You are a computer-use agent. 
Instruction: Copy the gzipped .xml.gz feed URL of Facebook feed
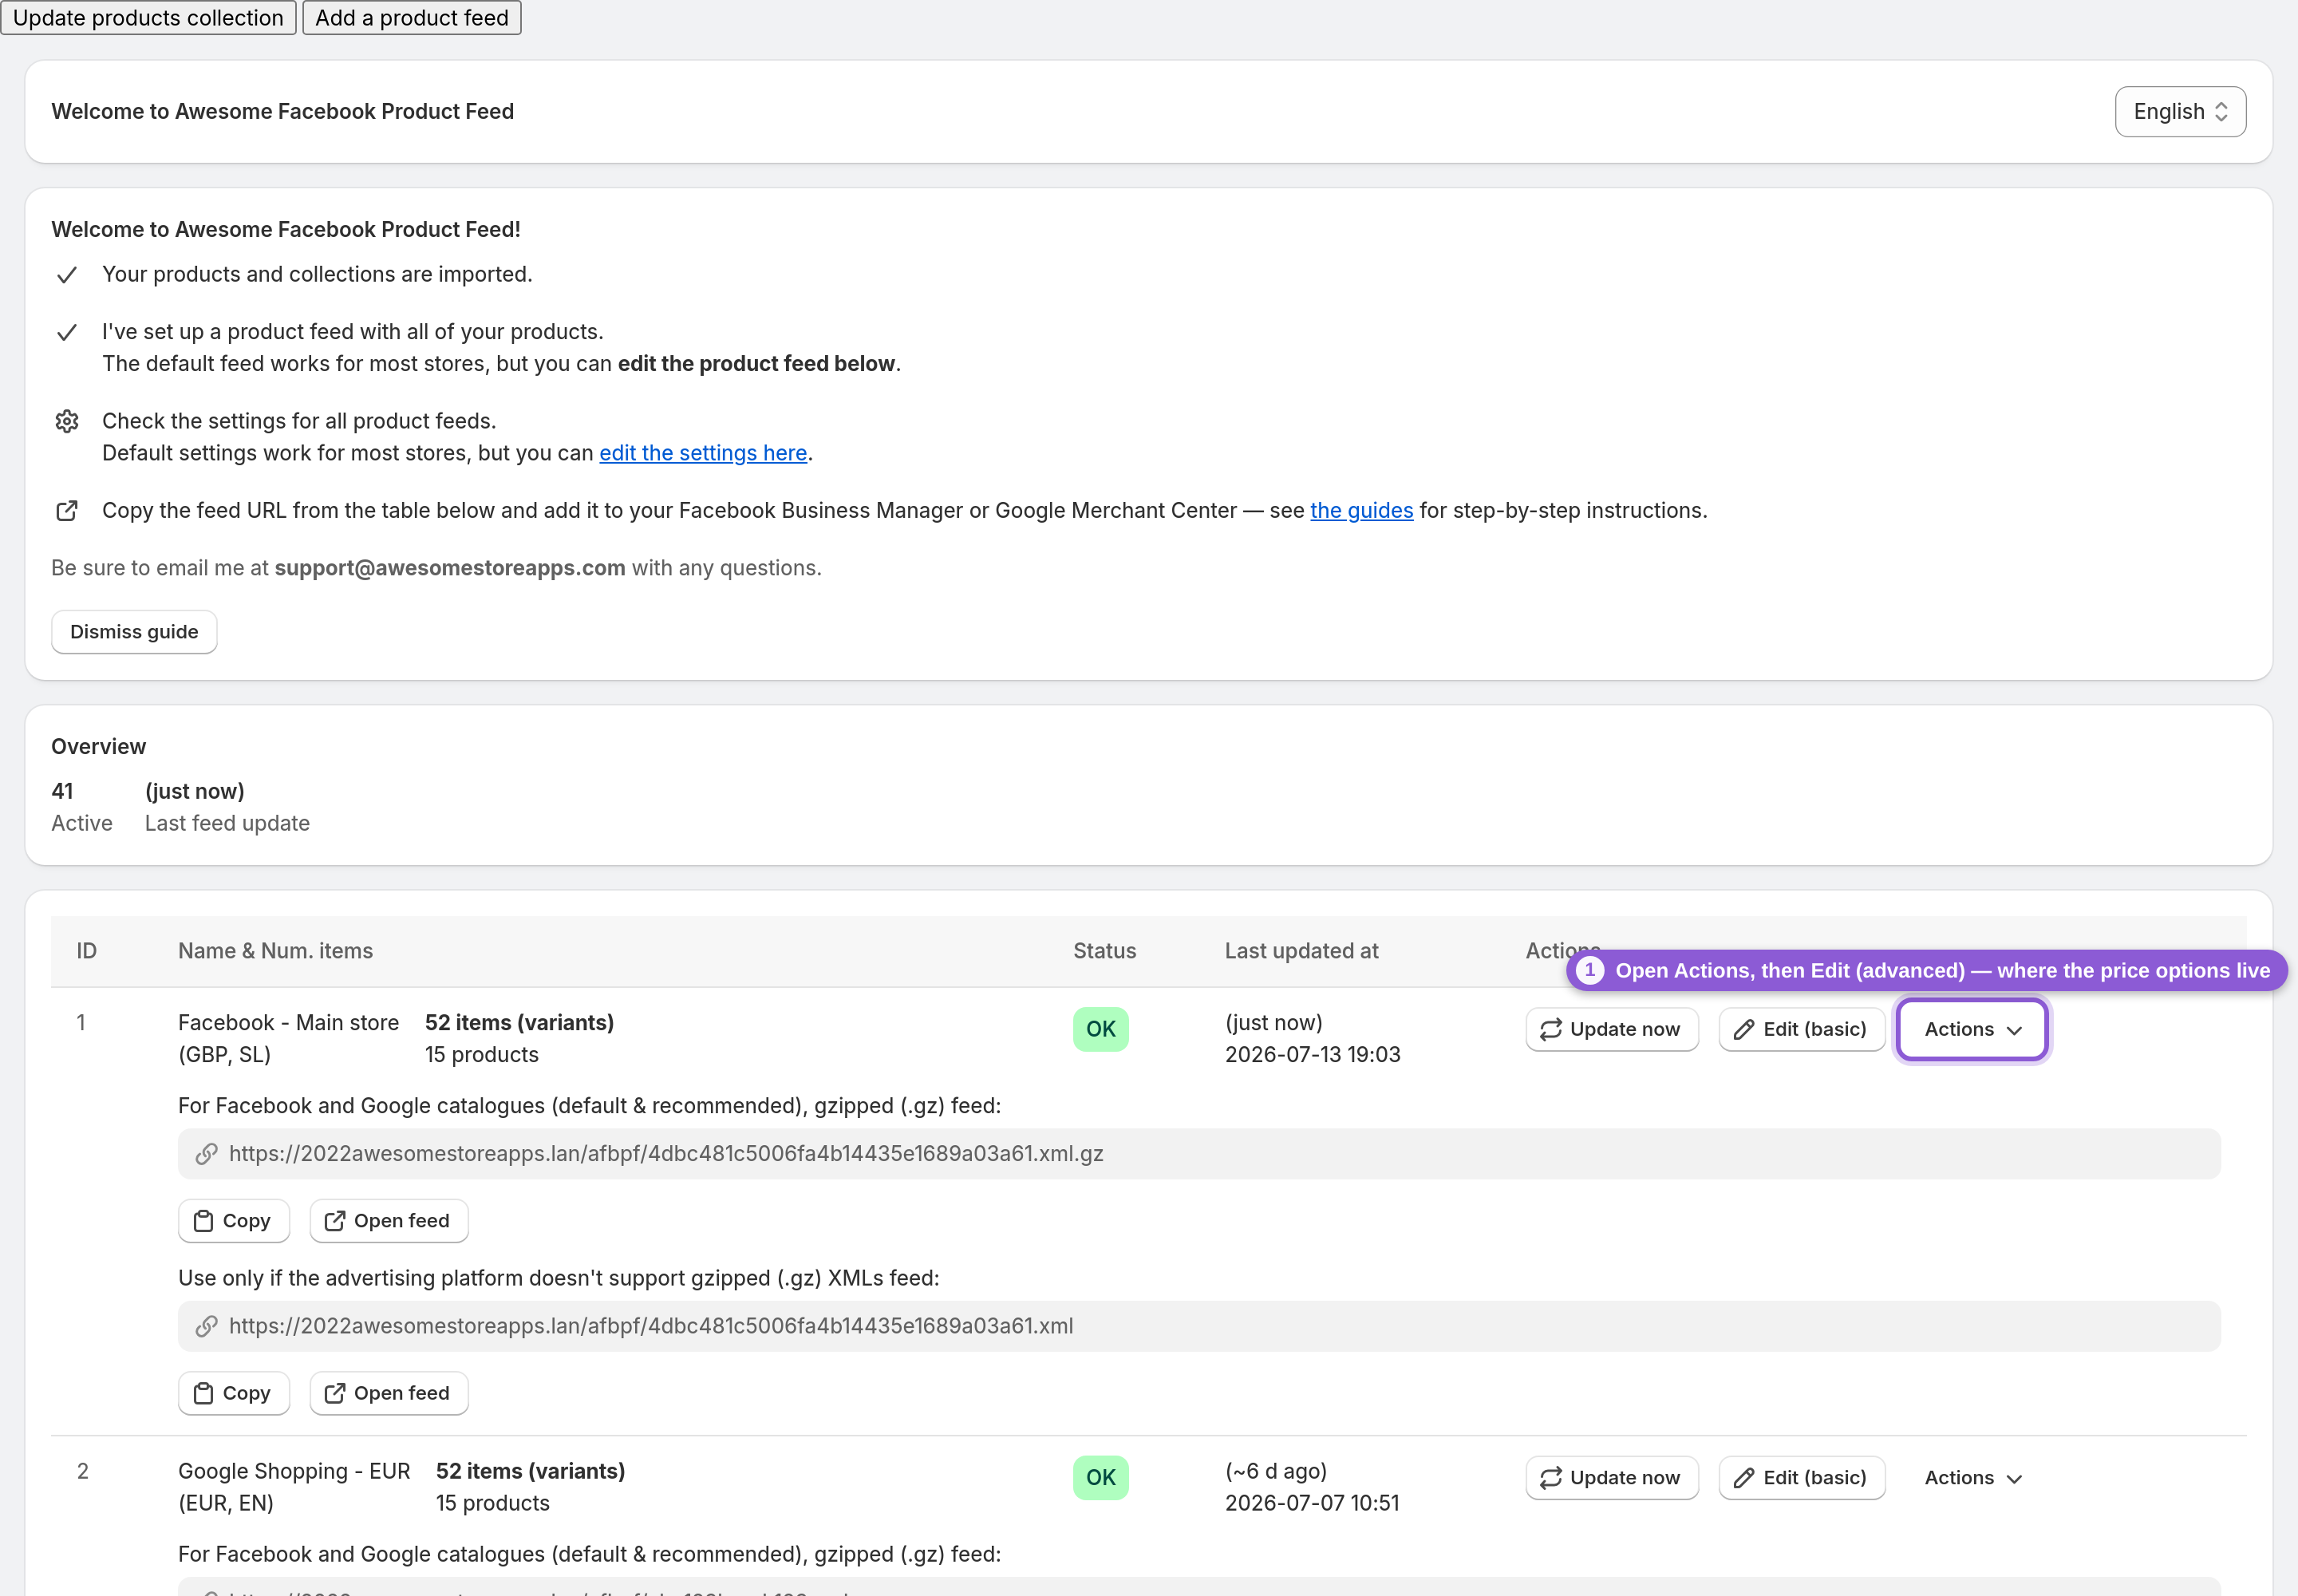point(233,1221)
